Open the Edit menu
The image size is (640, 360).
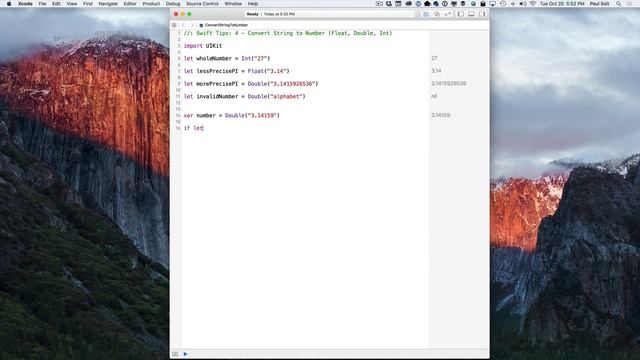56,4
